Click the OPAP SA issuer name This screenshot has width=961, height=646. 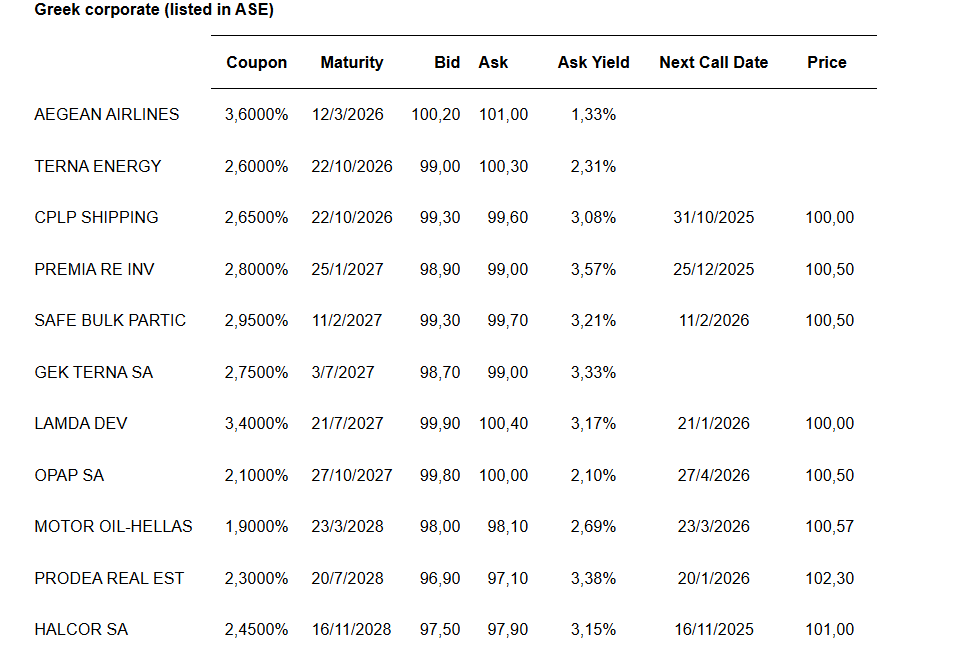(x=69, y=475)
